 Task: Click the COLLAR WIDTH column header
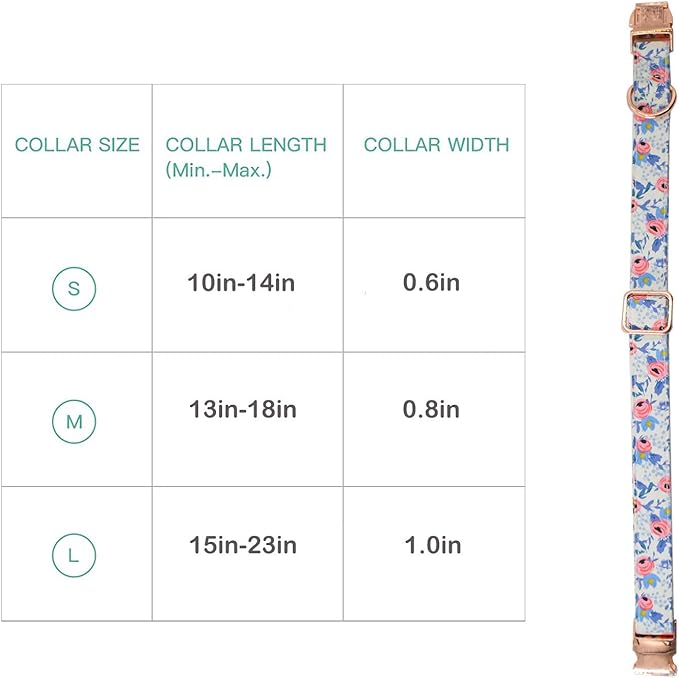[436, 145]
